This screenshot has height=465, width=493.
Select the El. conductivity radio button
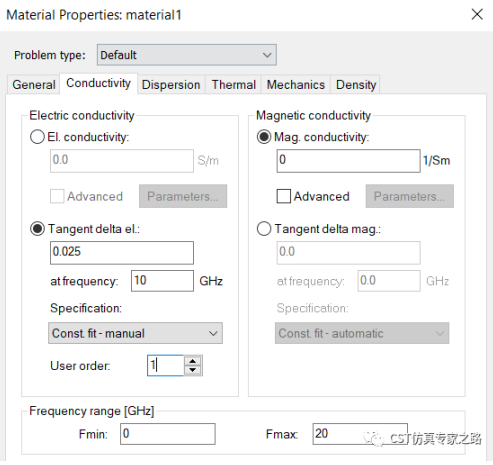[37, 137]
